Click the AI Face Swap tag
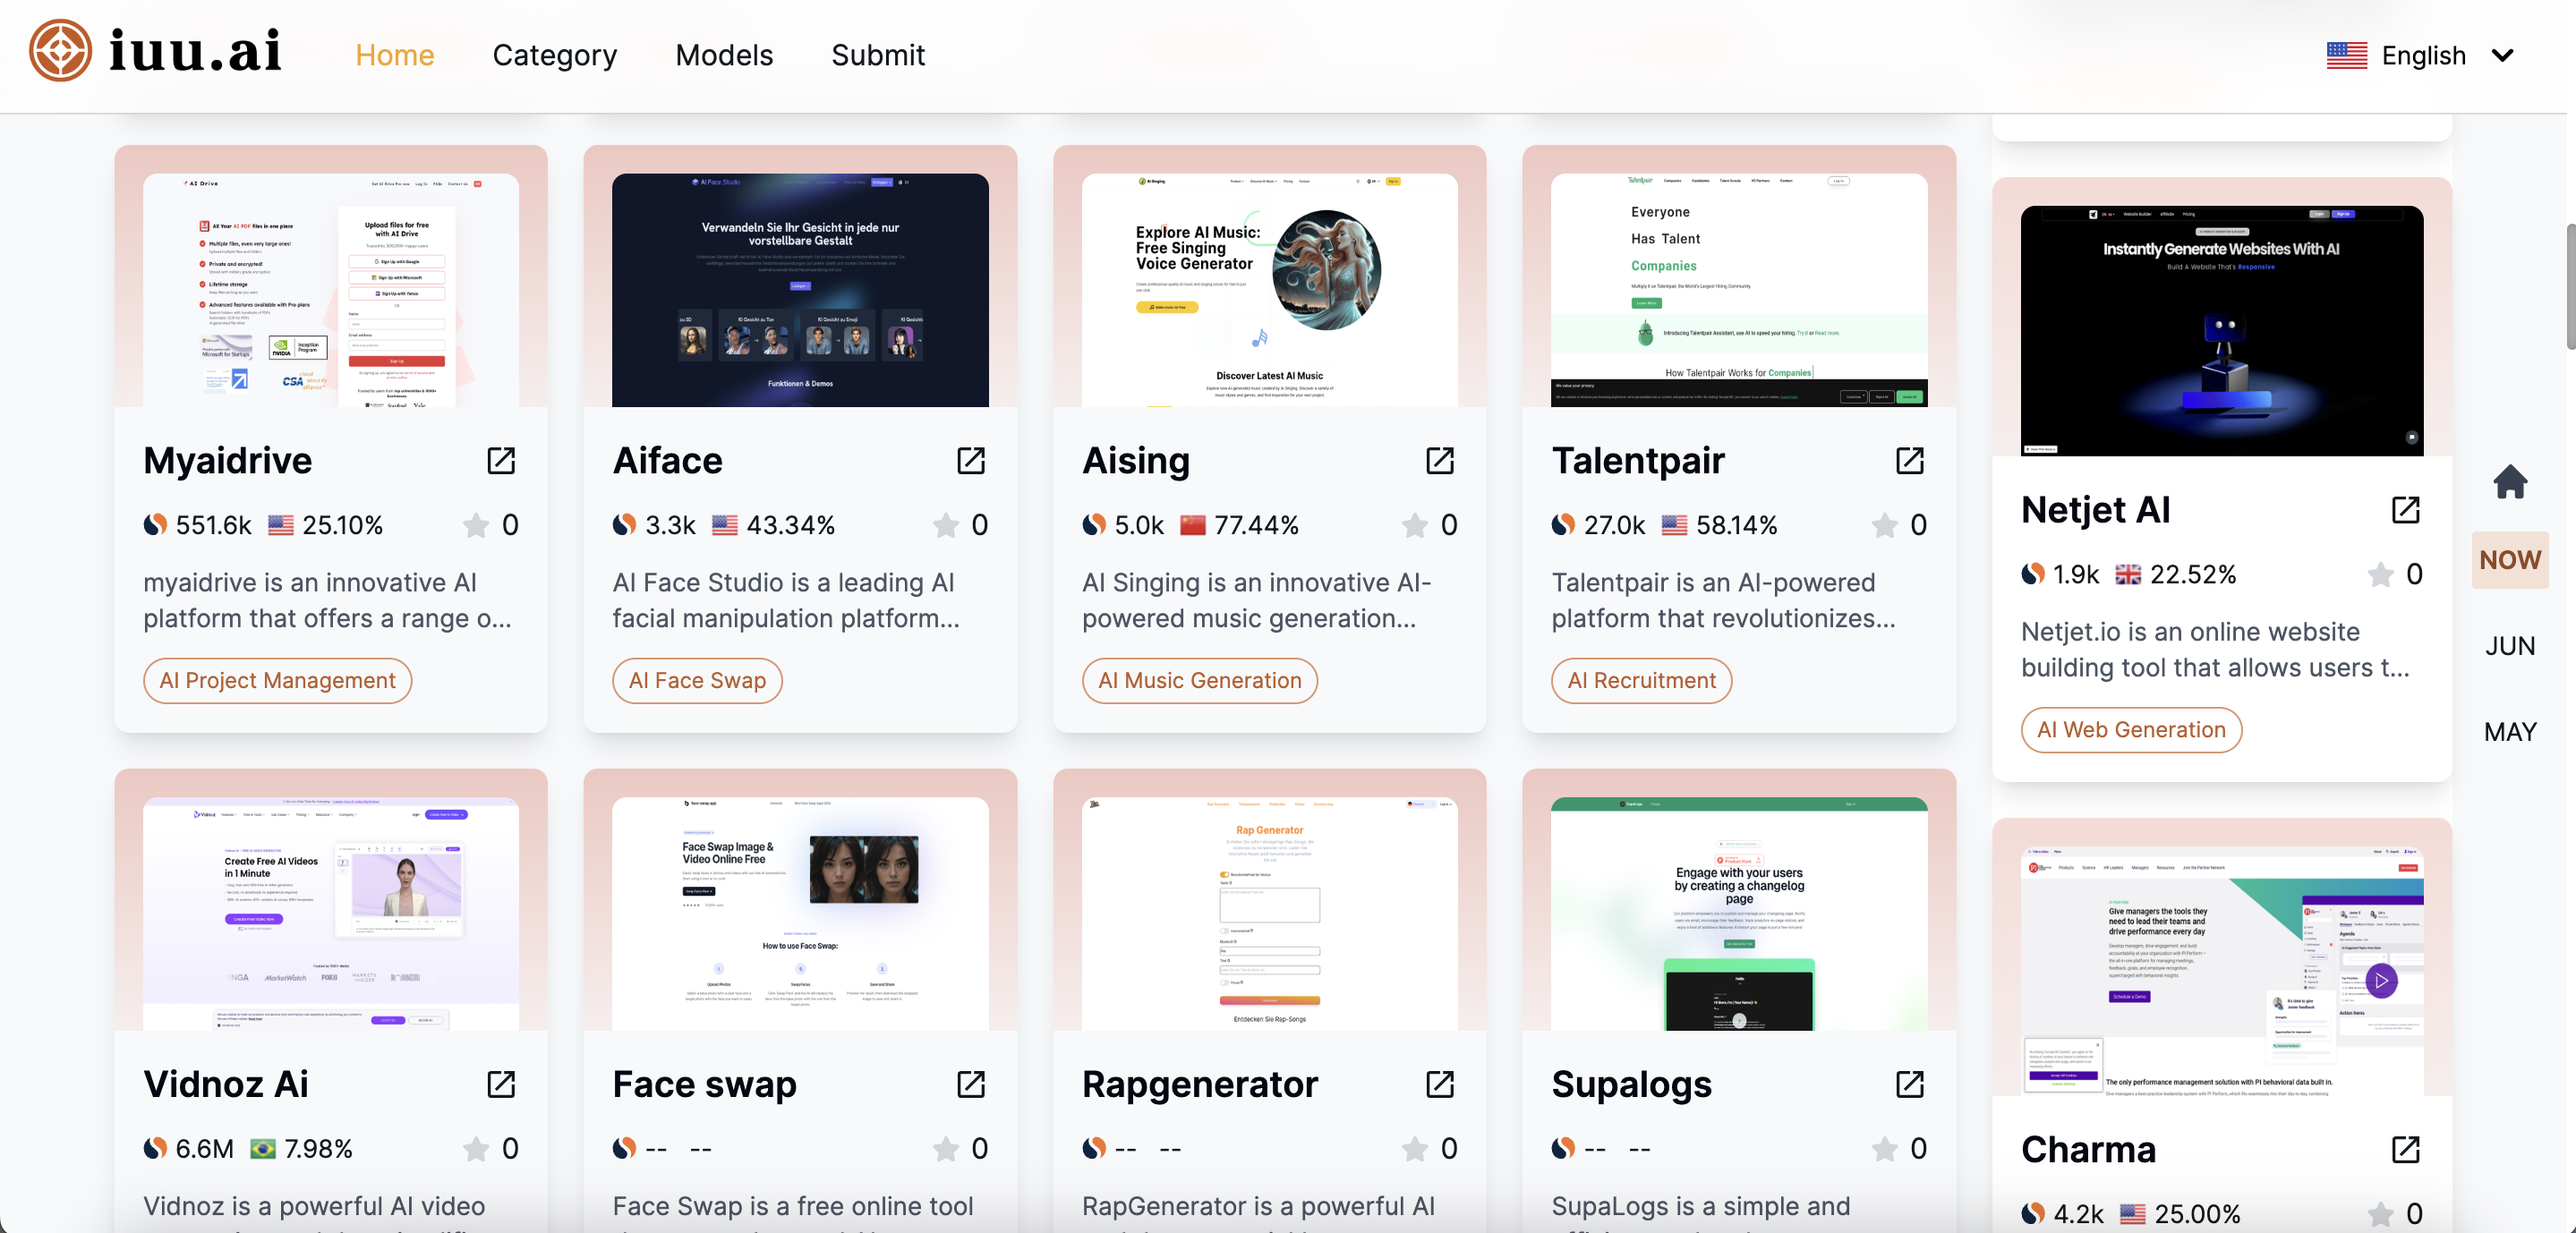The height and width of the screenshot is (1233, 2576). click(697, 680)
